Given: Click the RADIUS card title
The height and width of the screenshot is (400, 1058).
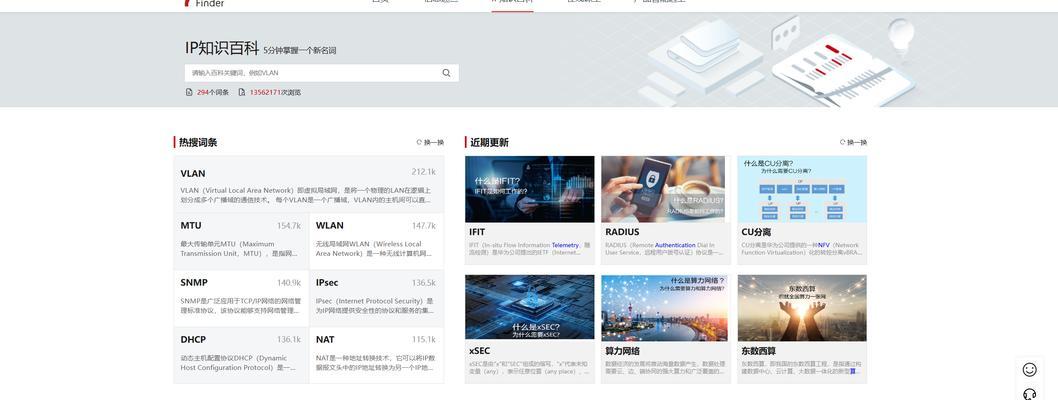Looking at the screenshot, I should (622, 232).
